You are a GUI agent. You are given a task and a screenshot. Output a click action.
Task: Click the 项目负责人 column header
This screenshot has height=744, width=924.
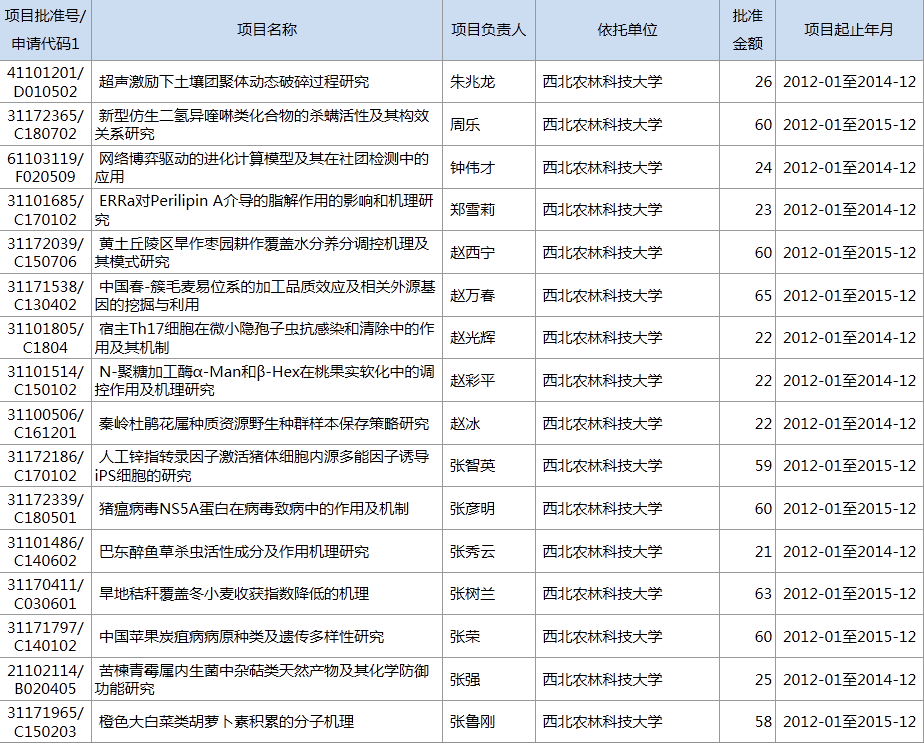[489, 30]
